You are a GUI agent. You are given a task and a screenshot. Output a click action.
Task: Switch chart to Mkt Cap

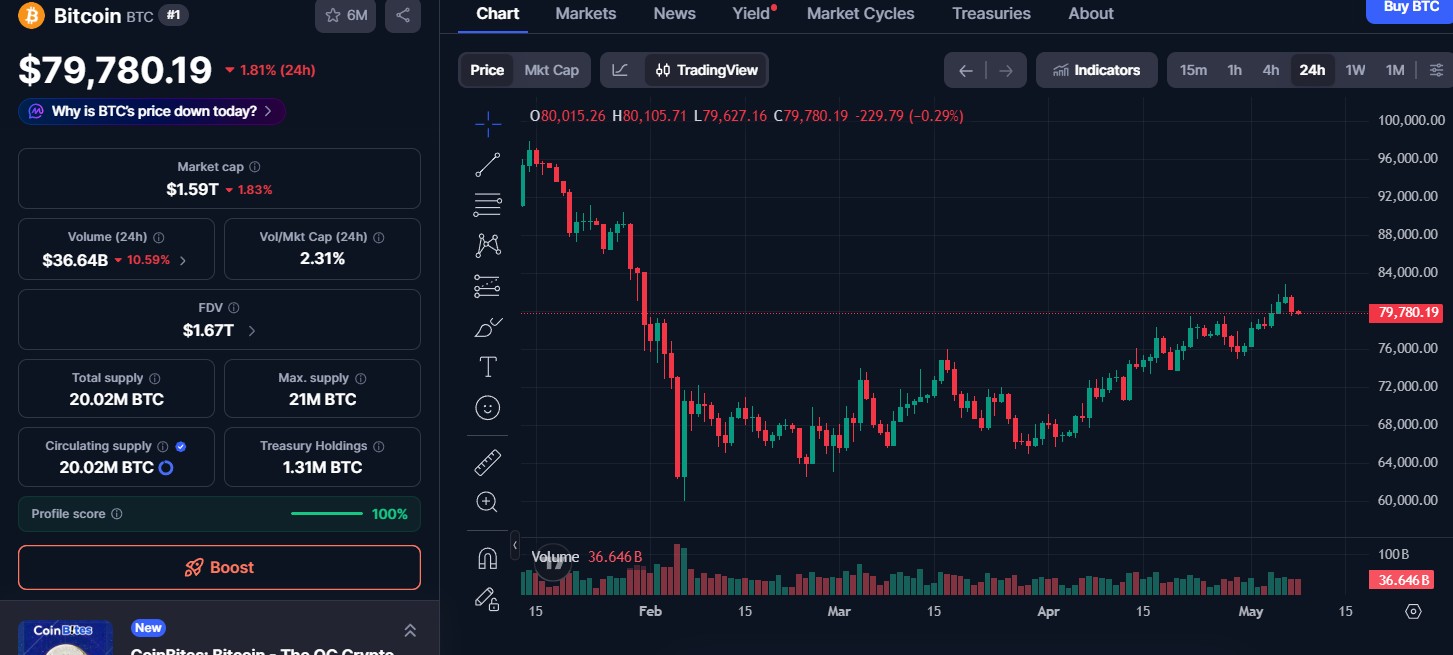click(x=552, y=70)
